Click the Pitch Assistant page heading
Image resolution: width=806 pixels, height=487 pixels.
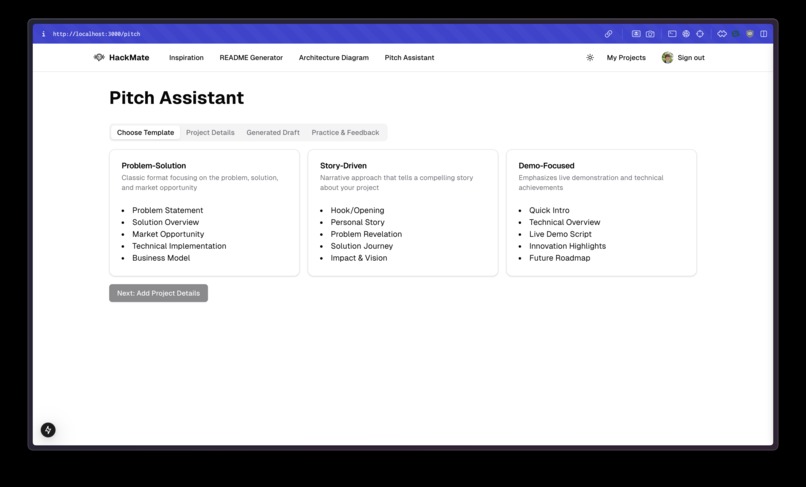(x=176, y=98)
